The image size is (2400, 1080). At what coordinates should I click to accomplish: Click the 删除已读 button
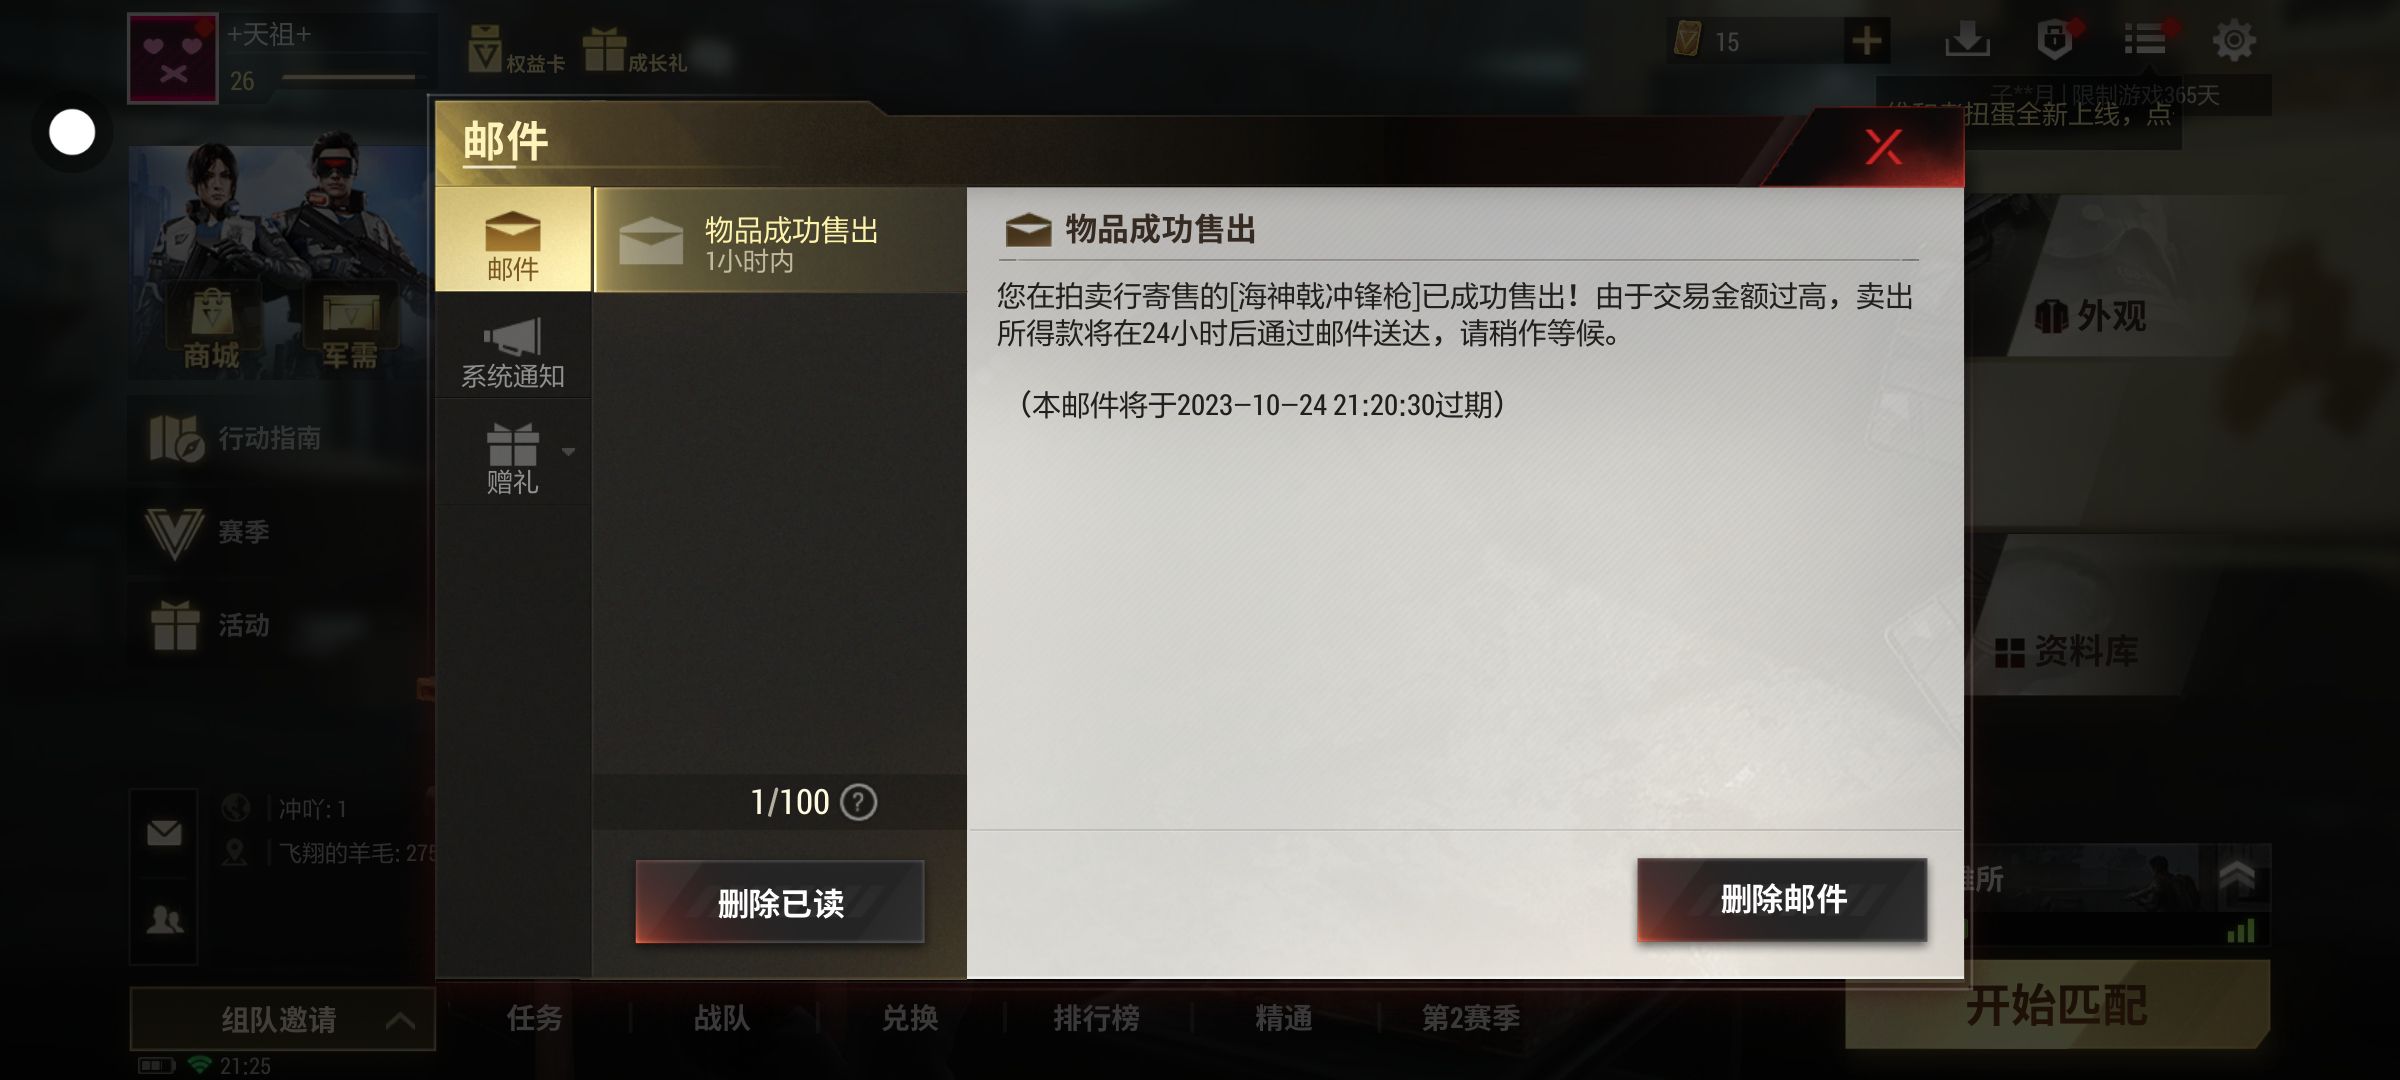tap(780, 902)
